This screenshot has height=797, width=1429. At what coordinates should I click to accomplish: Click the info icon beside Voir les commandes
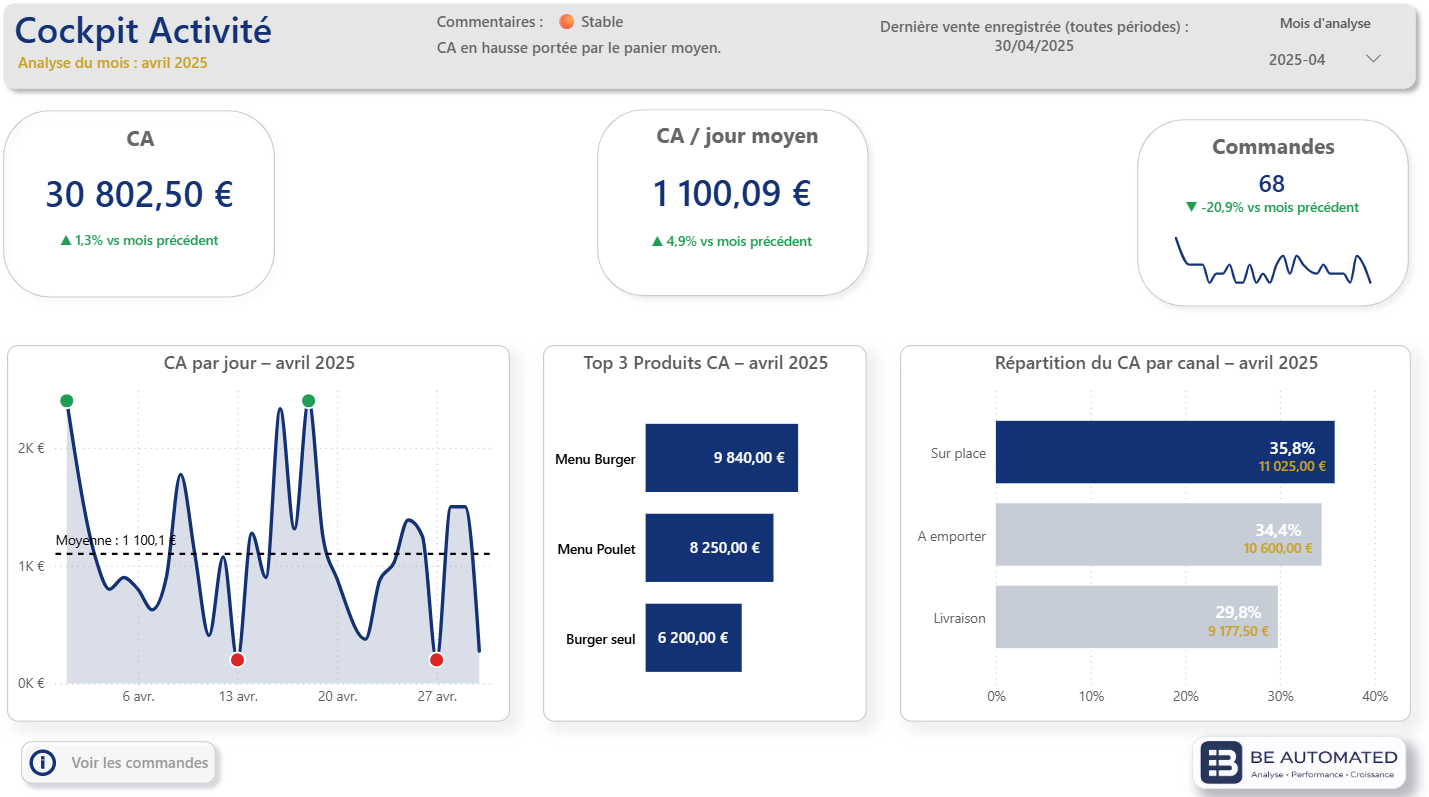[x=42, y=763]
